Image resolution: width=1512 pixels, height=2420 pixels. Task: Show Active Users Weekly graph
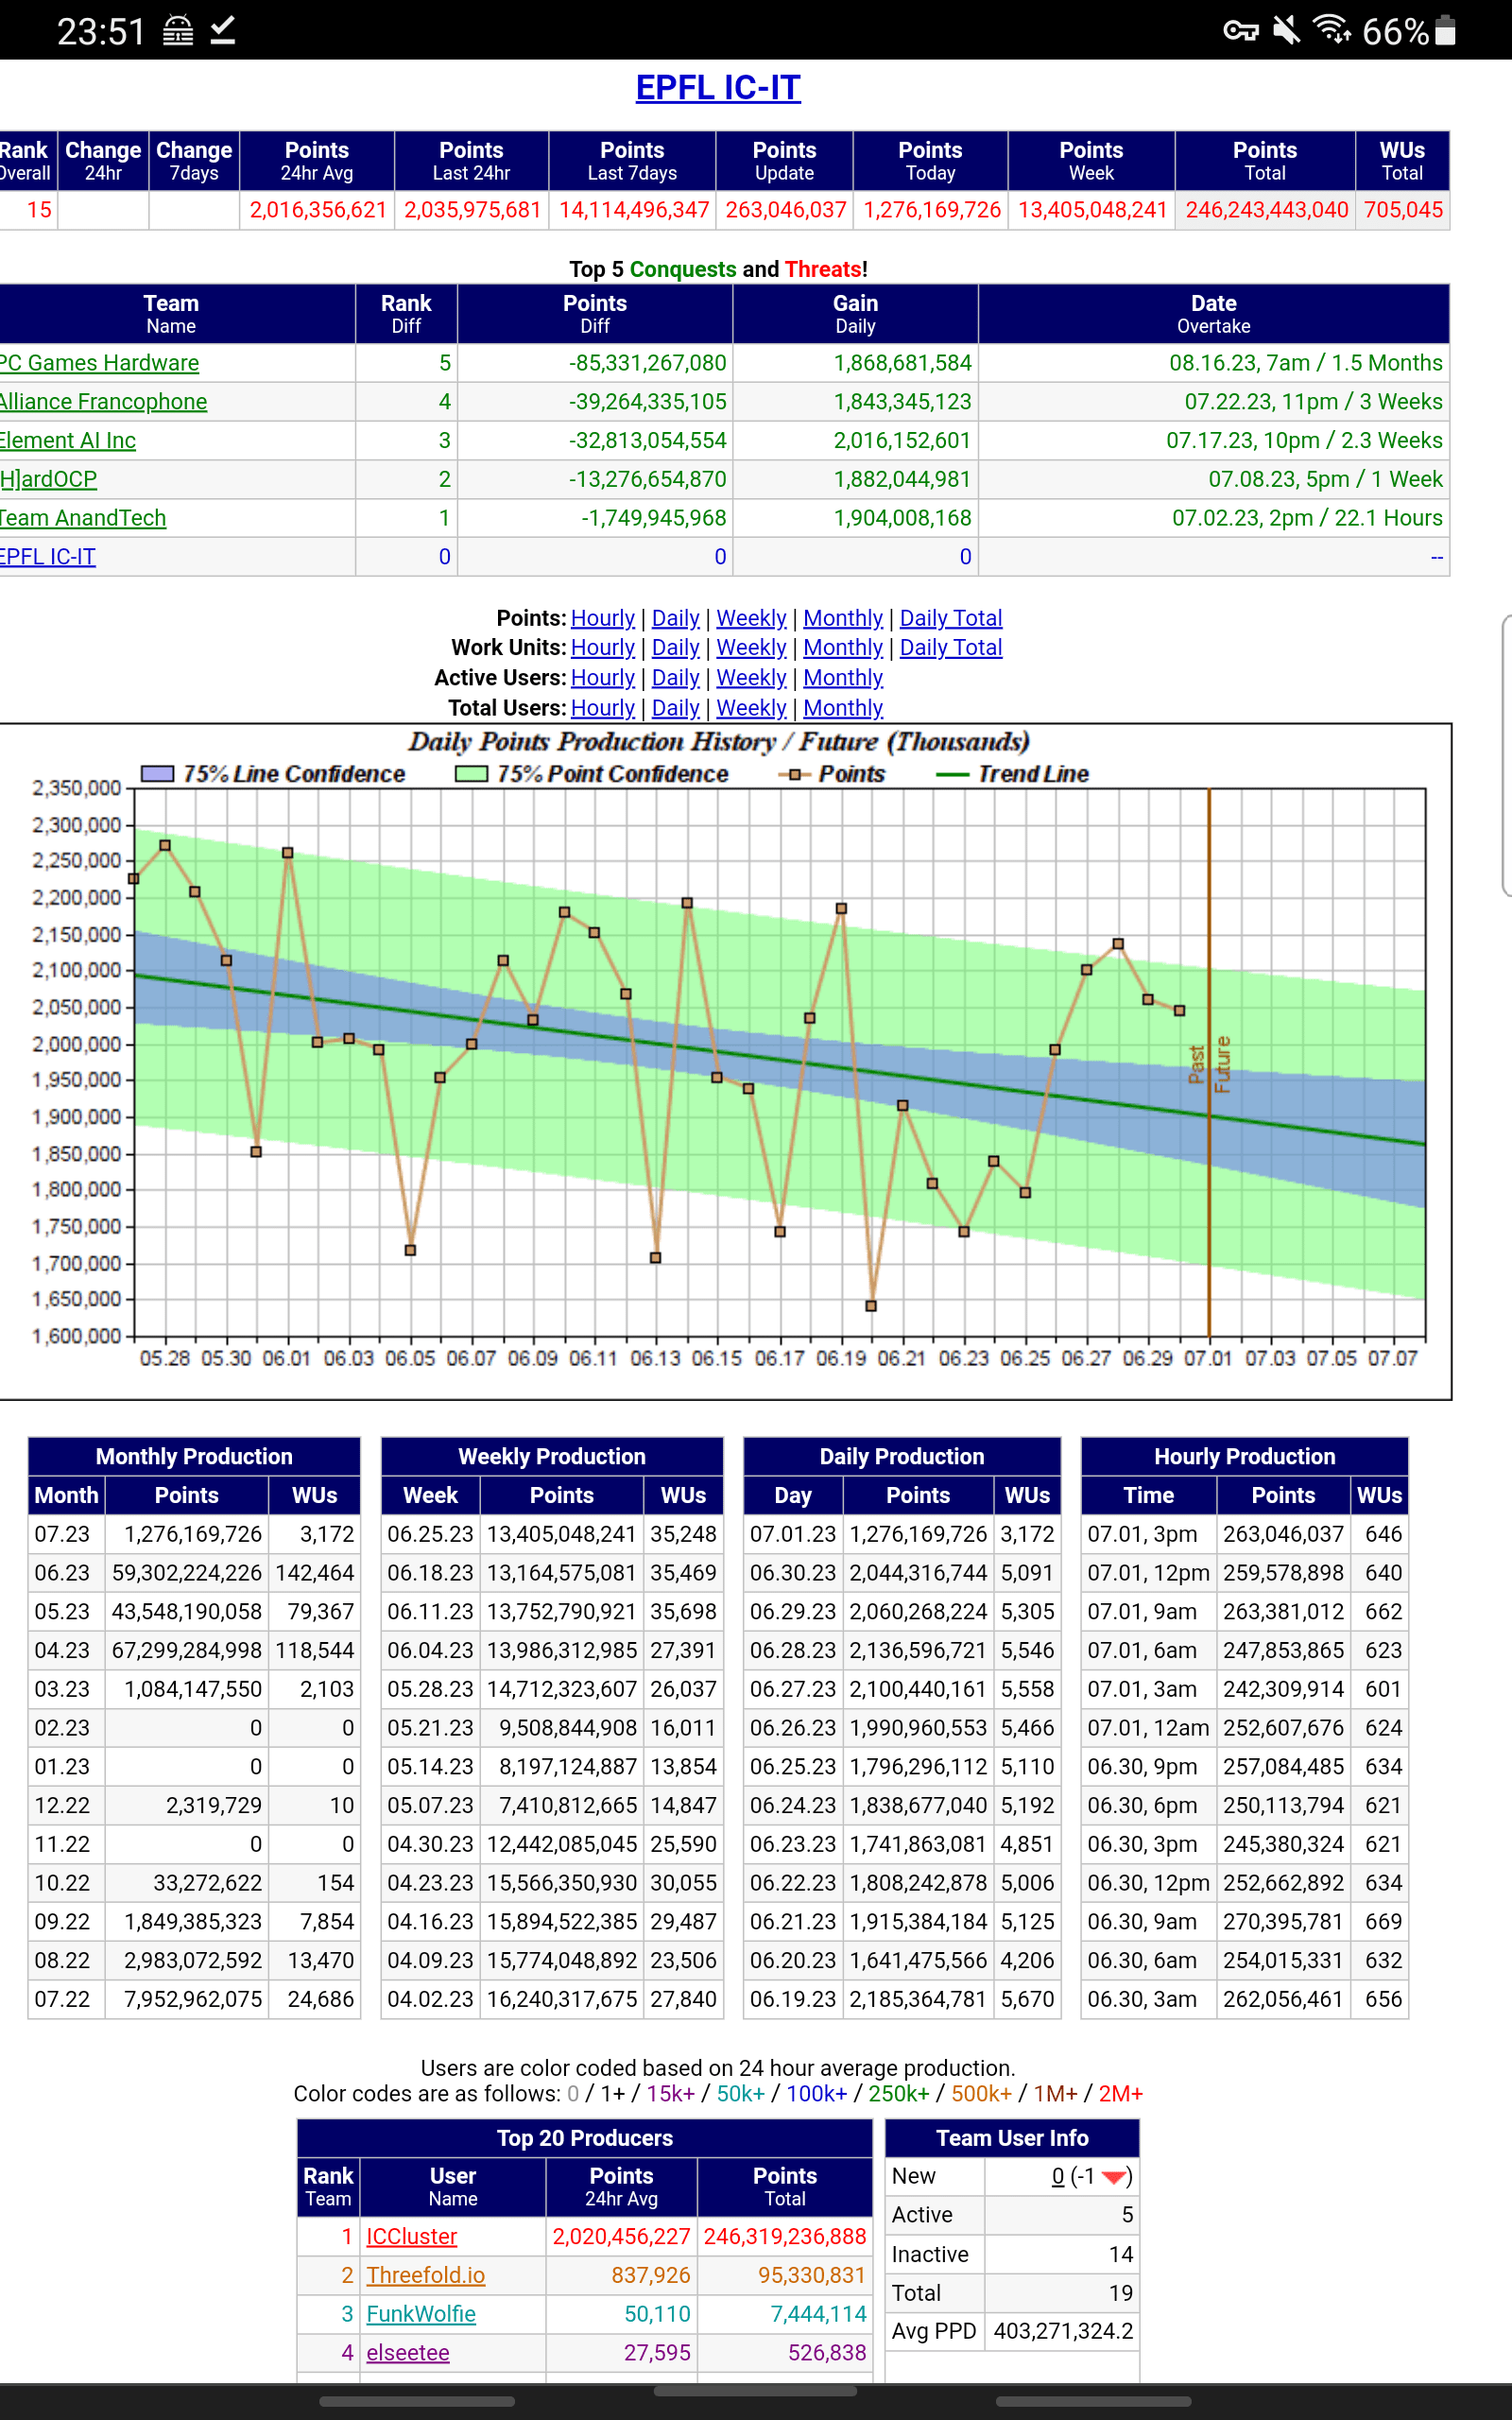(752, 678)
